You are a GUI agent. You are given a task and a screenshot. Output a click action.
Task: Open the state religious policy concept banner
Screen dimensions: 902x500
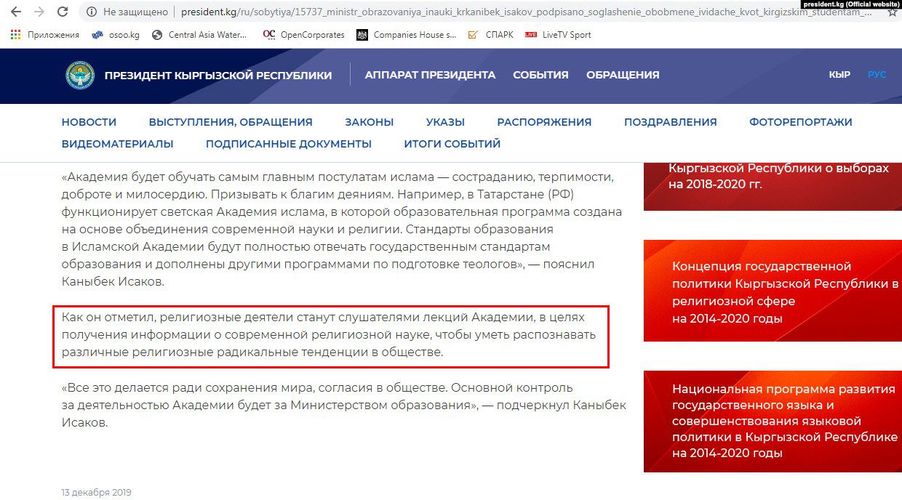770,292
